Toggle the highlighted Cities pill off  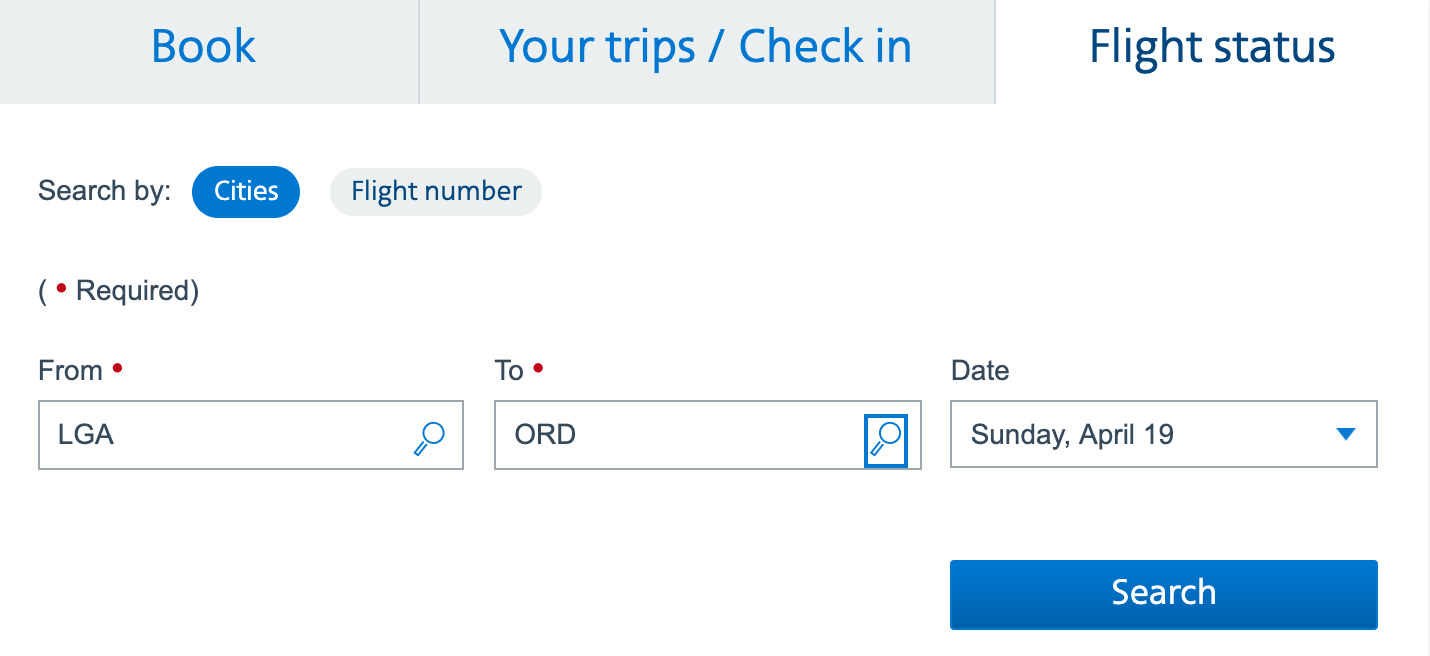tap(245, 191)
